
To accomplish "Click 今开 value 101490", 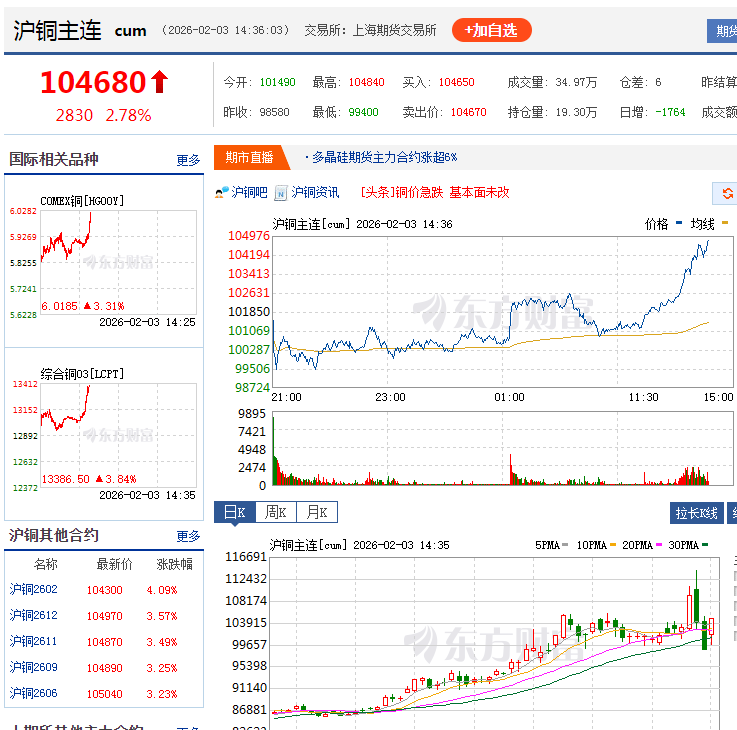I will 277,82.
